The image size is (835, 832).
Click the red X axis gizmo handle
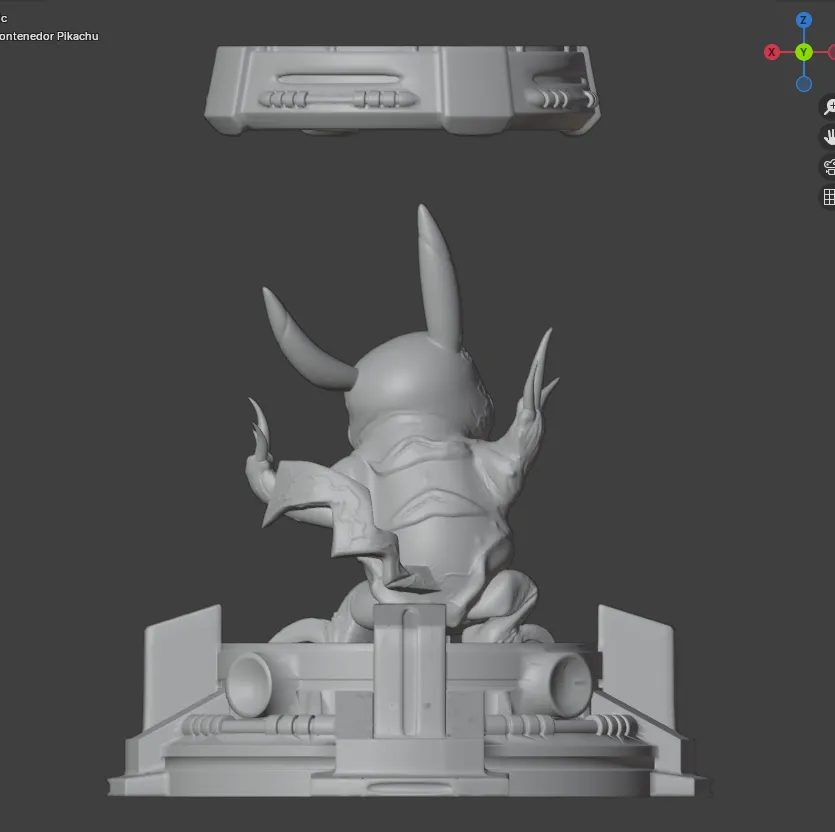click(772, 52)
